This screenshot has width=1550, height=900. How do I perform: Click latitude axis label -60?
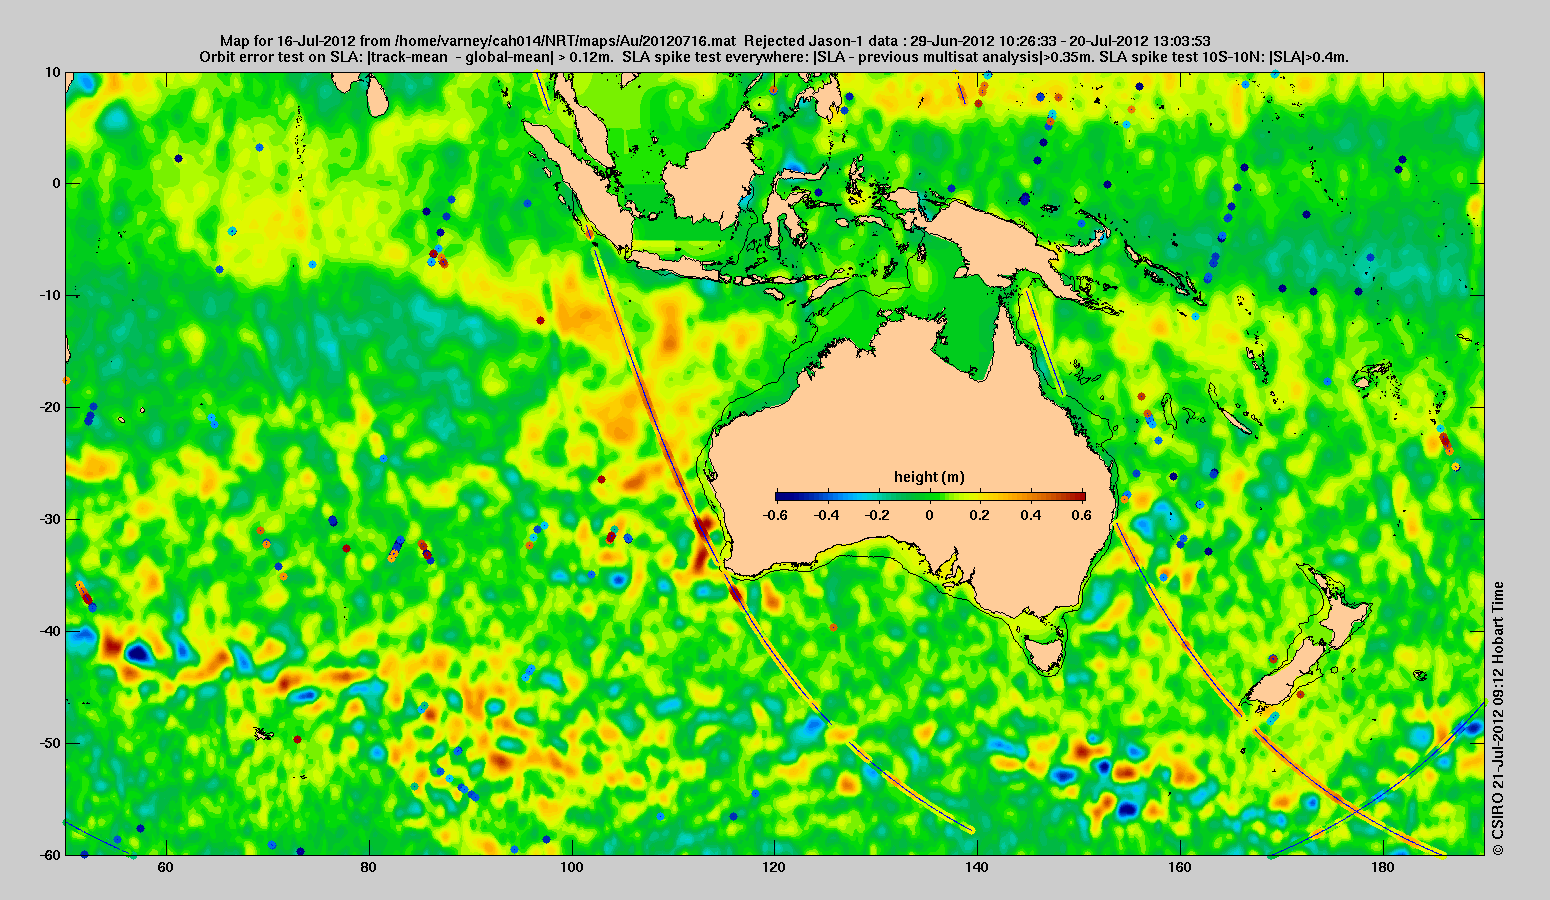tap(50, 855)
